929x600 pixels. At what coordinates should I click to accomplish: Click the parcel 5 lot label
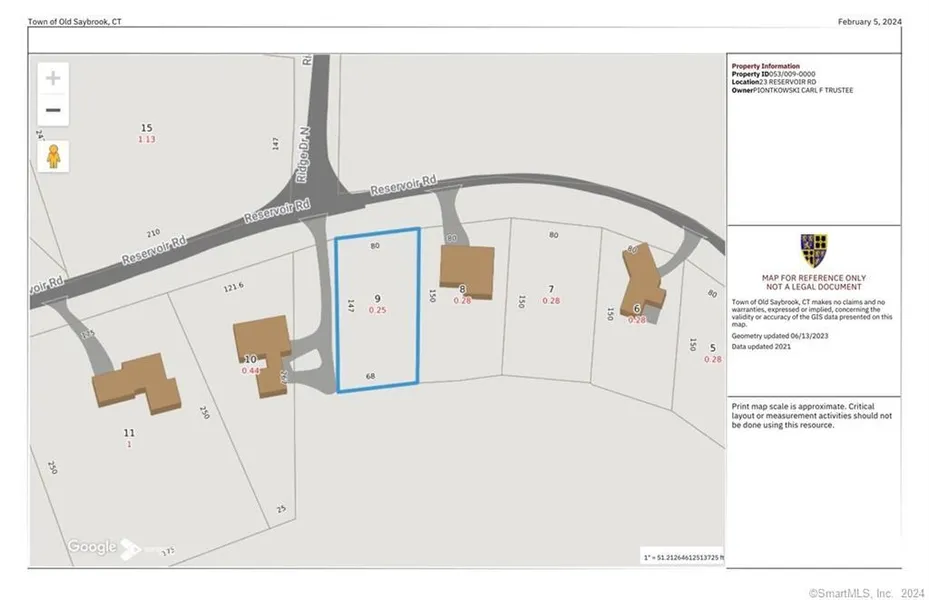click(712, 348)
